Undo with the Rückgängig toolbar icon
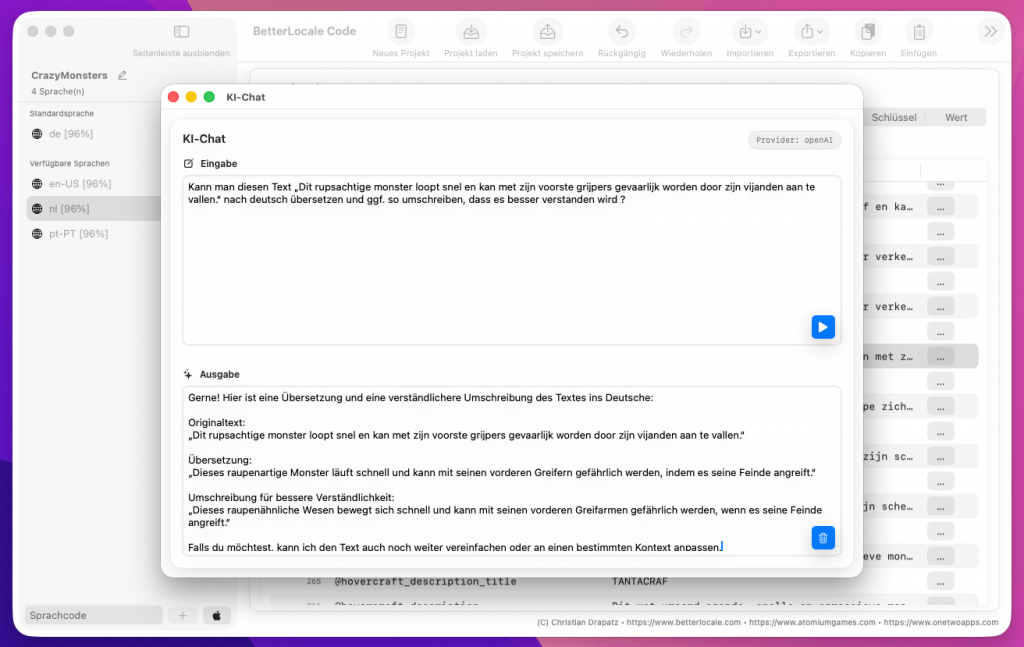This screenshot has height=647, width=1024. [621, 31]
